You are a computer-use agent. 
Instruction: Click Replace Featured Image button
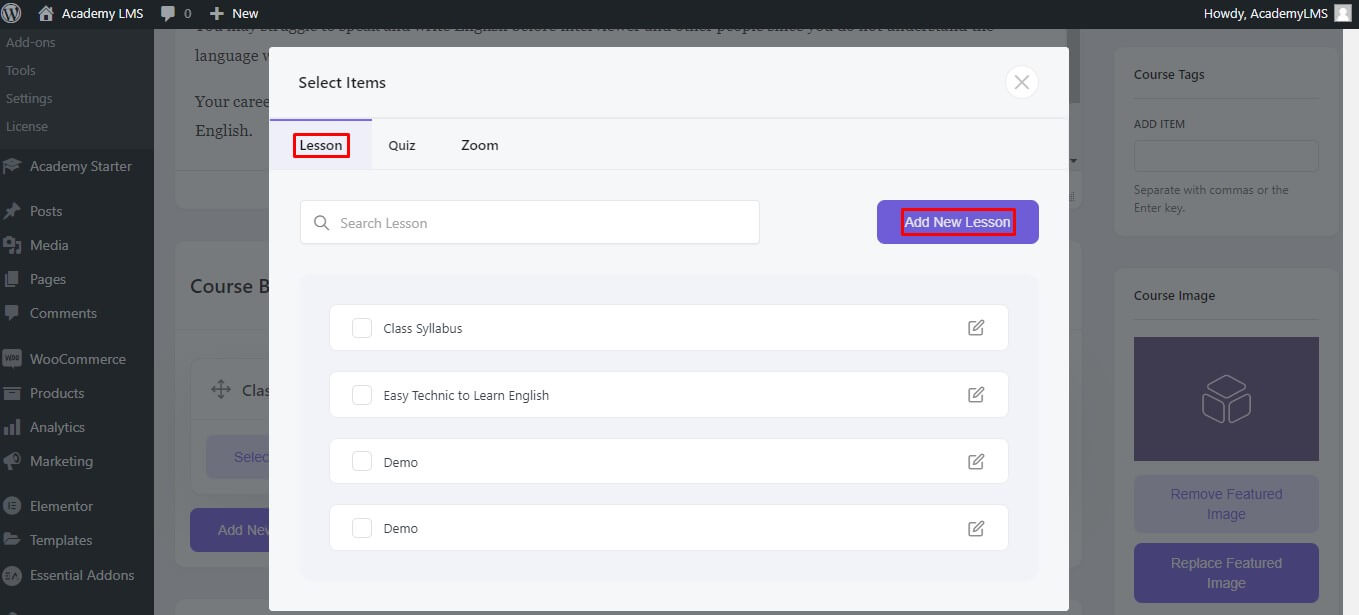1226,573
